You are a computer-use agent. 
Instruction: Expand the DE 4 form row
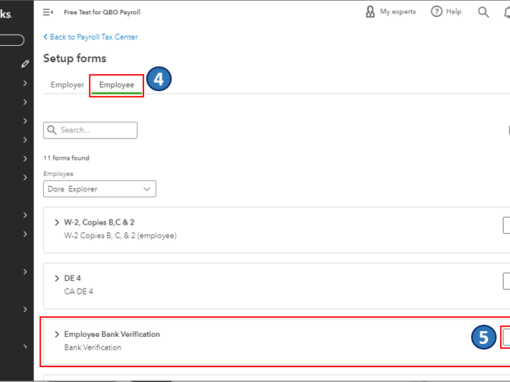tap(57, 278)
